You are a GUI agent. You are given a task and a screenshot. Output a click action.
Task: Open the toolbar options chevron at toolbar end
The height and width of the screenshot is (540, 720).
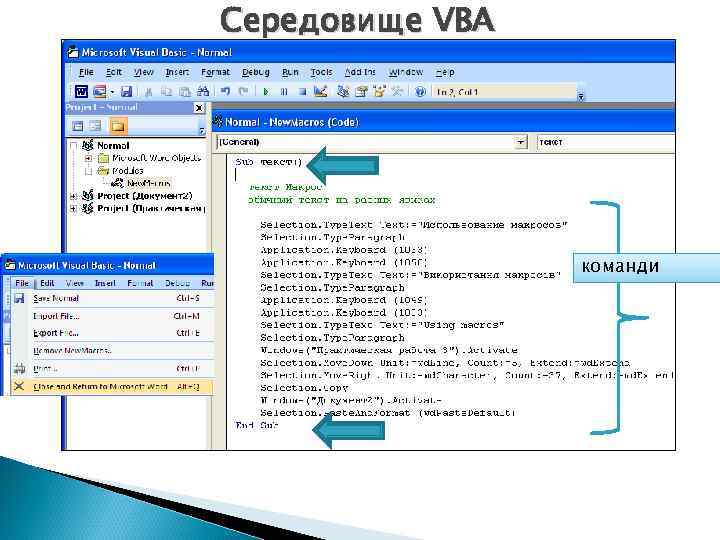tap(580, 96)
